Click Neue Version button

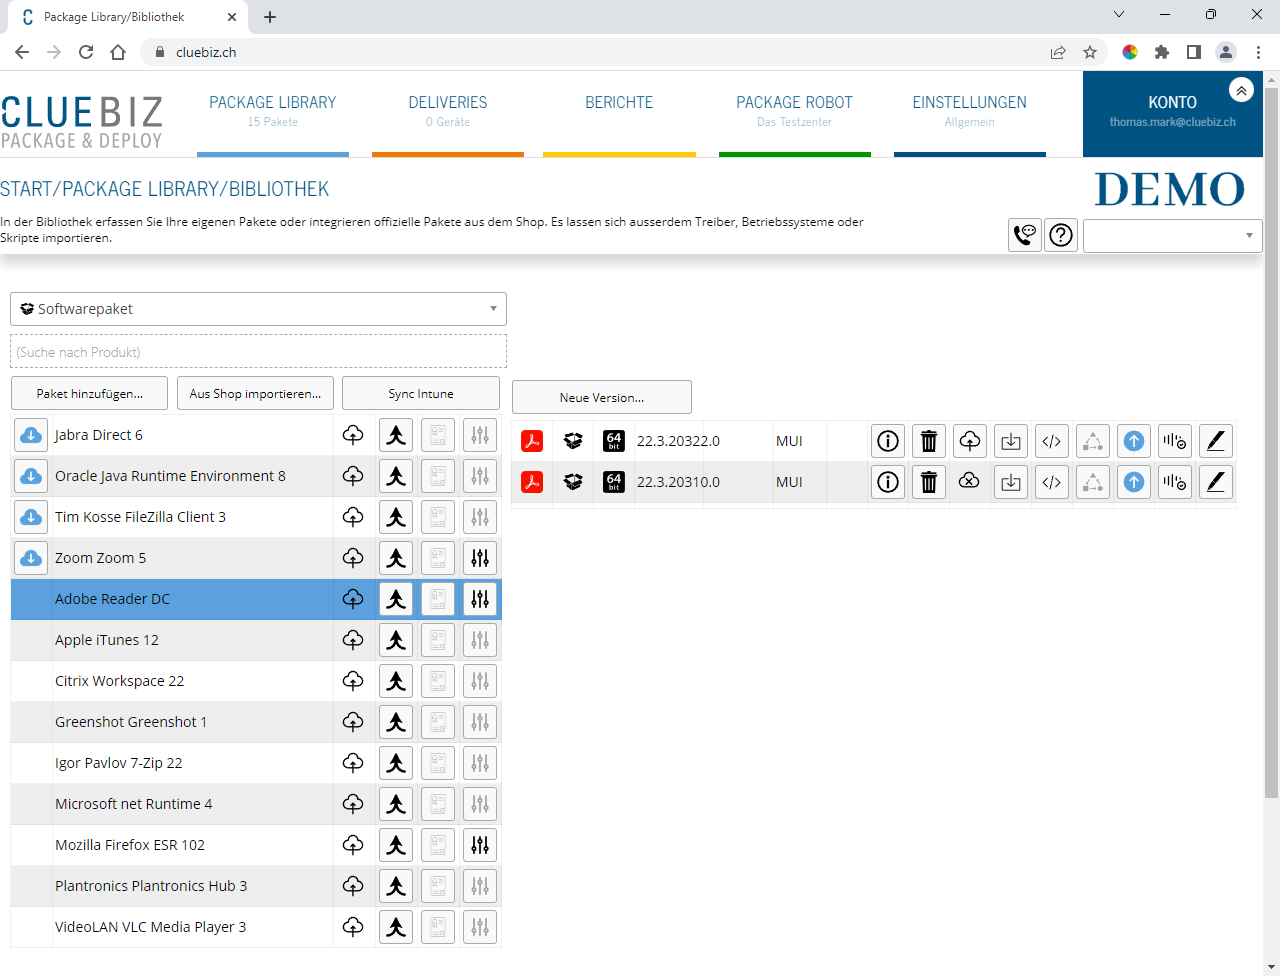click(602, 397)
